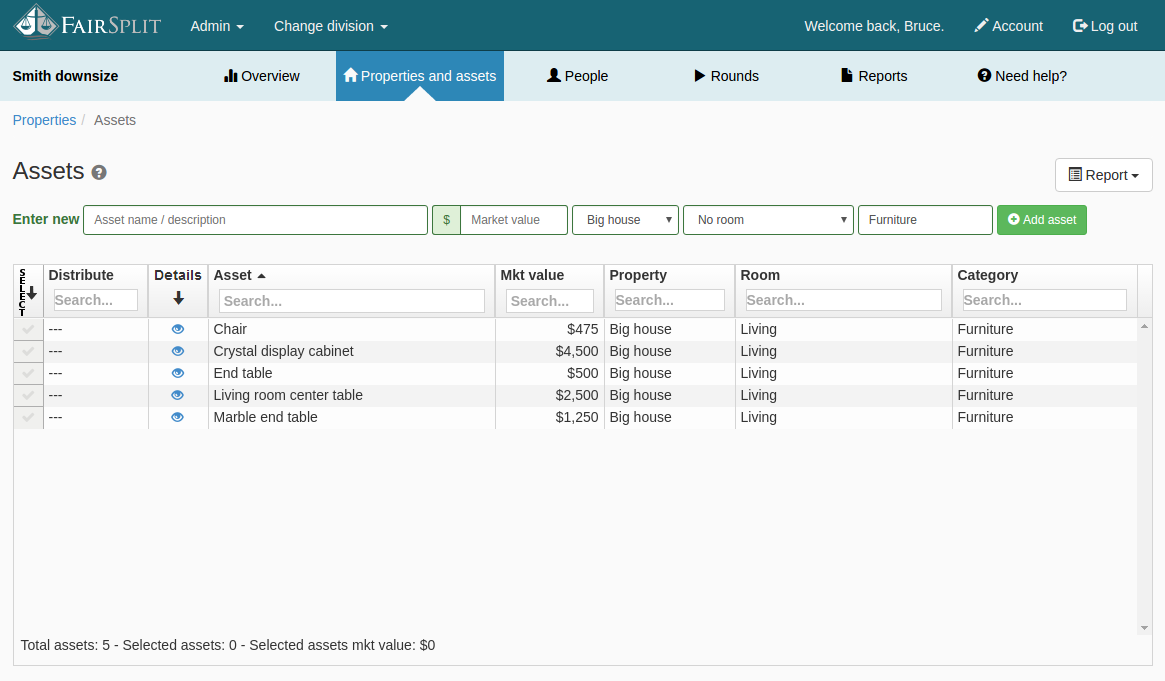
Task: Click the Details column down arrow
Action: coord(178,298)
